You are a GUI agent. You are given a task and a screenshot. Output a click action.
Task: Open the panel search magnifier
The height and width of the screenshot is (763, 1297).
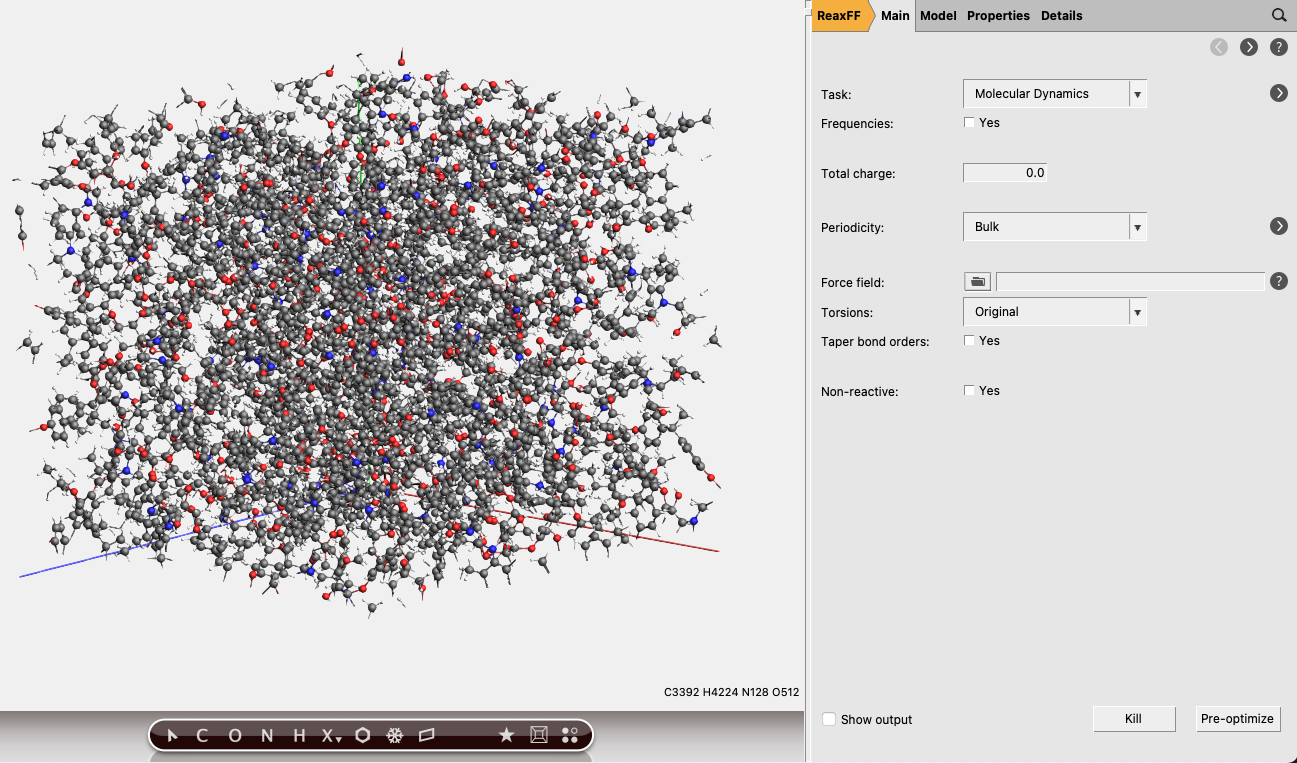(x=1279, y=15)
